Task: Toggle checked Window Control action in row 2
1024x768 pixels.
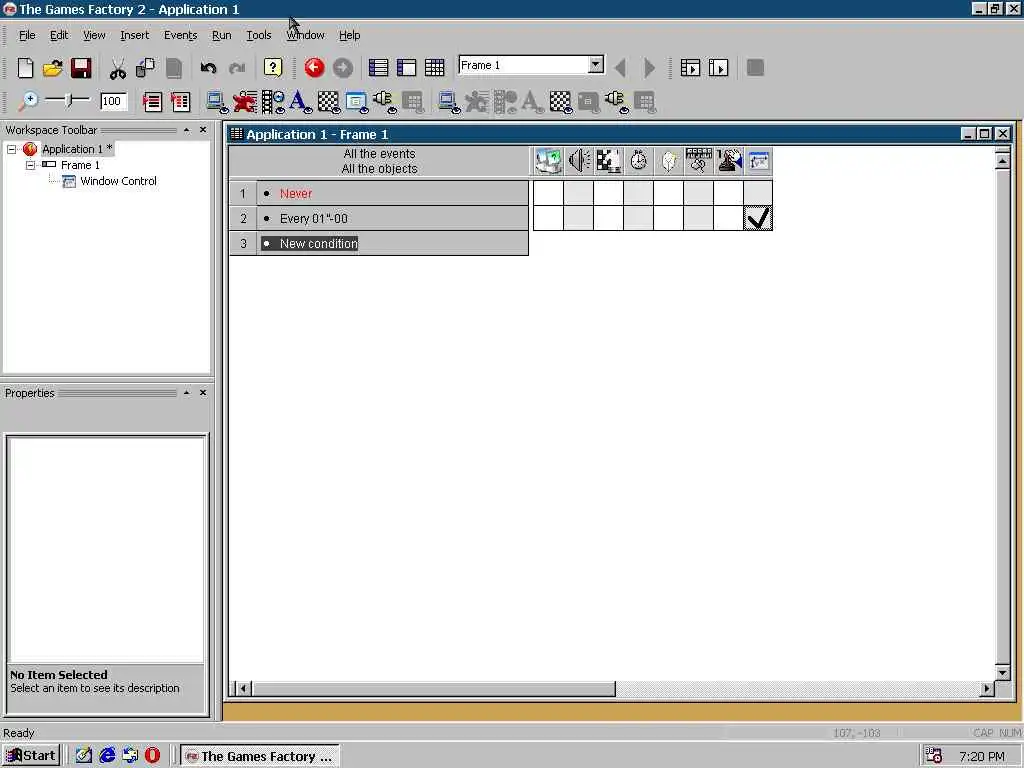Action: 758,218
